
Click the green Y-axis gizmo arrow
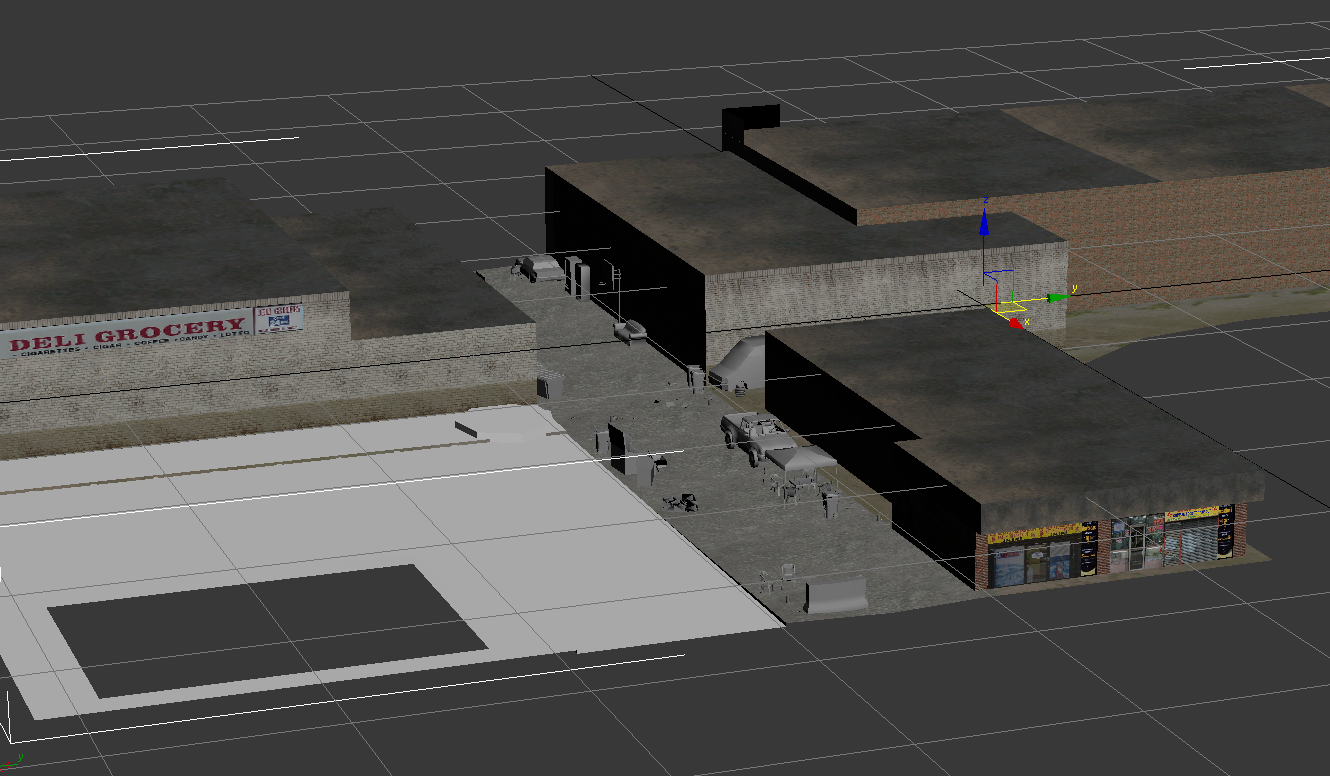[1055, 297]
